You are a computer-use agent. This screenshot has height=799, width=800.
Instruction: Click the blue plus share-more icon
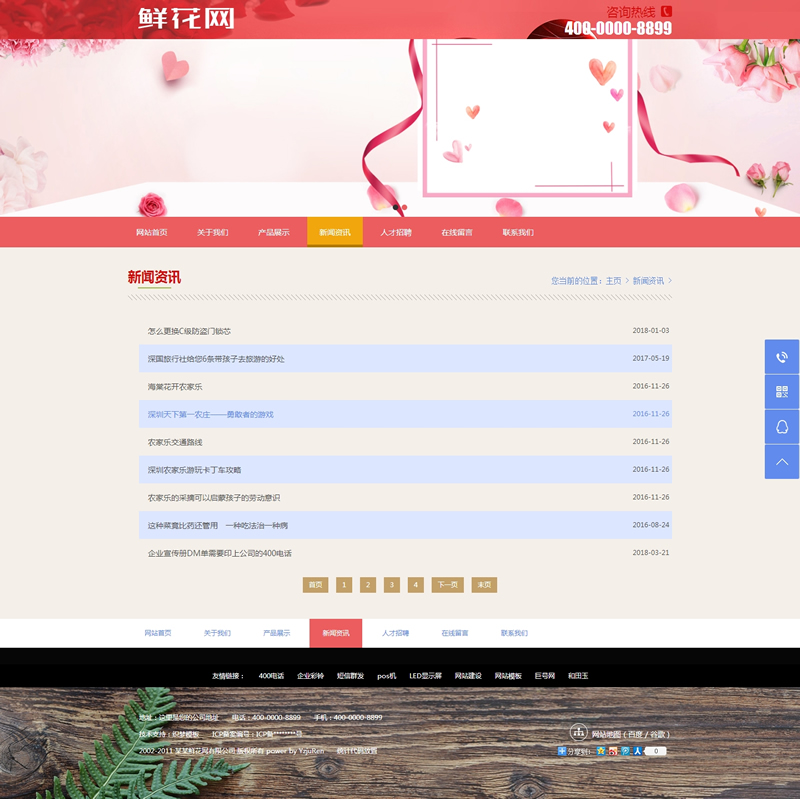562,751
